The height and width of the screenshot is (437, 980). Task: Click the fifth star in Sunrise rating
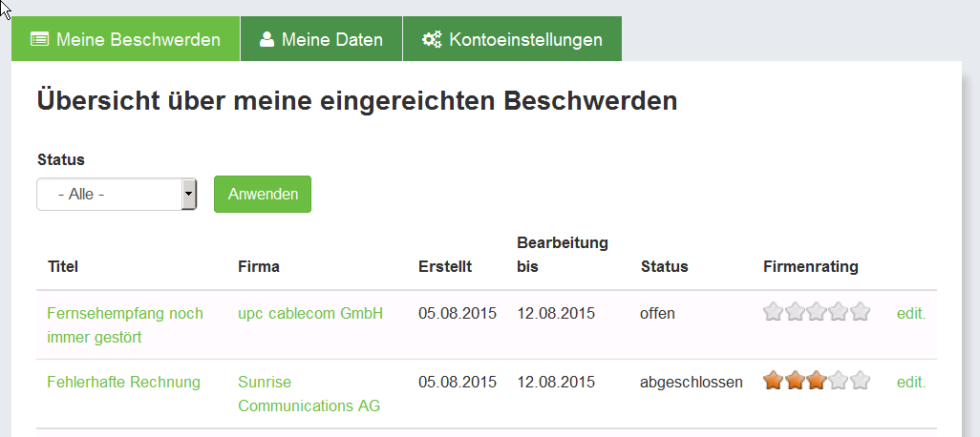click(861, 379)
